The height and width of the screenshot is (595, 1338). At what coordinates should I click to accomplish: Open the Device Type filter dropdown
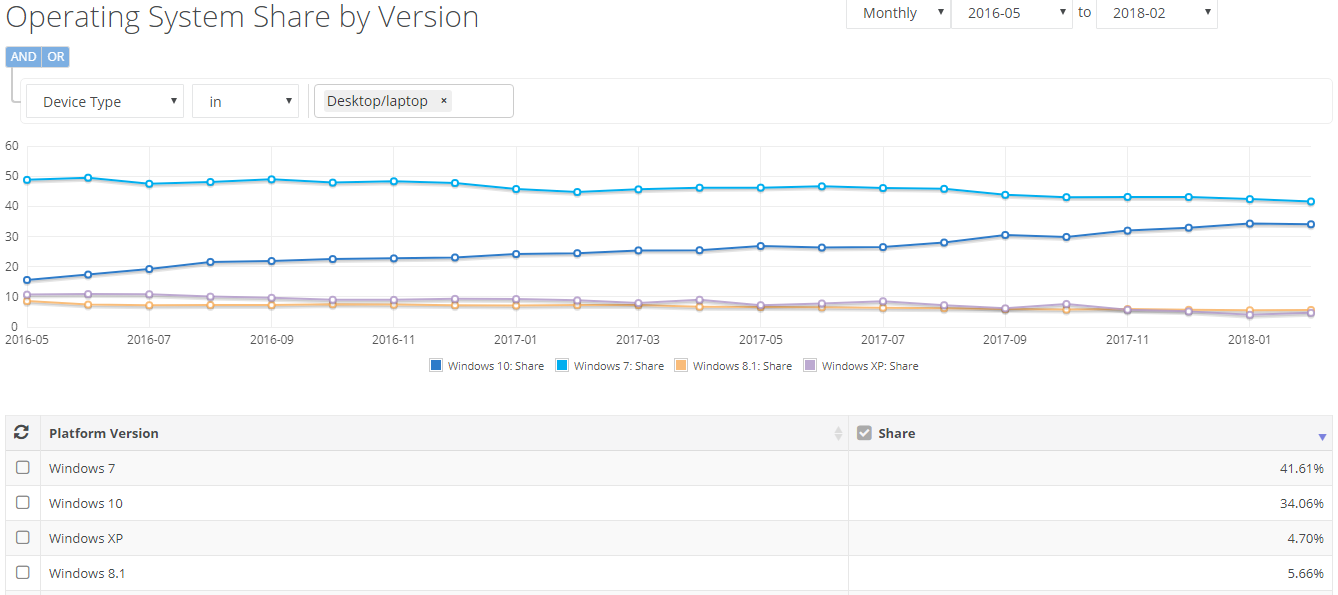click(x=105, y=101)
